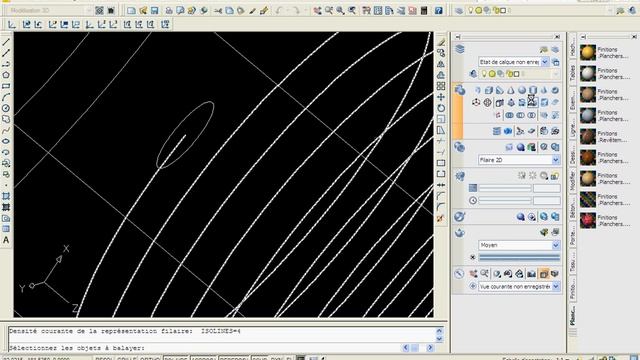
Task: Select the red floral material thumbnail
Action: click(x=588, y=220)
